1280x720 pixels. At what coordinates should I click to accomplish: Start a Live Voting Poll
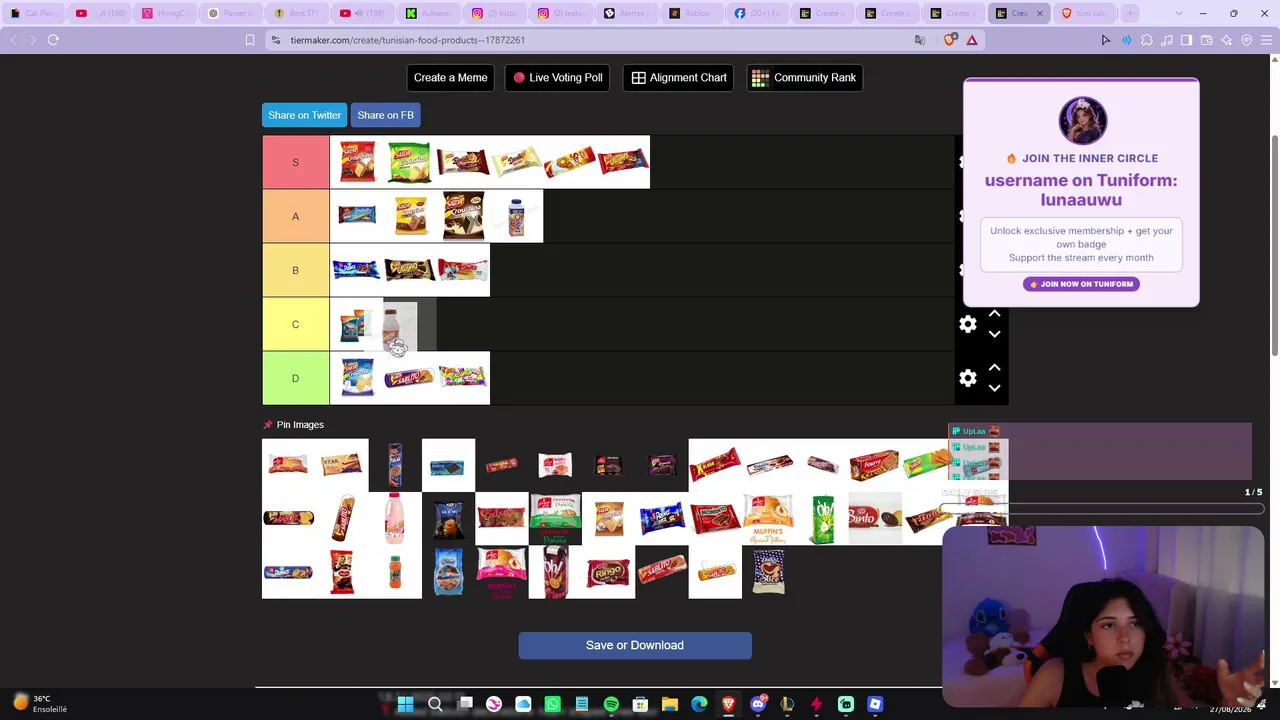(558, 78)
